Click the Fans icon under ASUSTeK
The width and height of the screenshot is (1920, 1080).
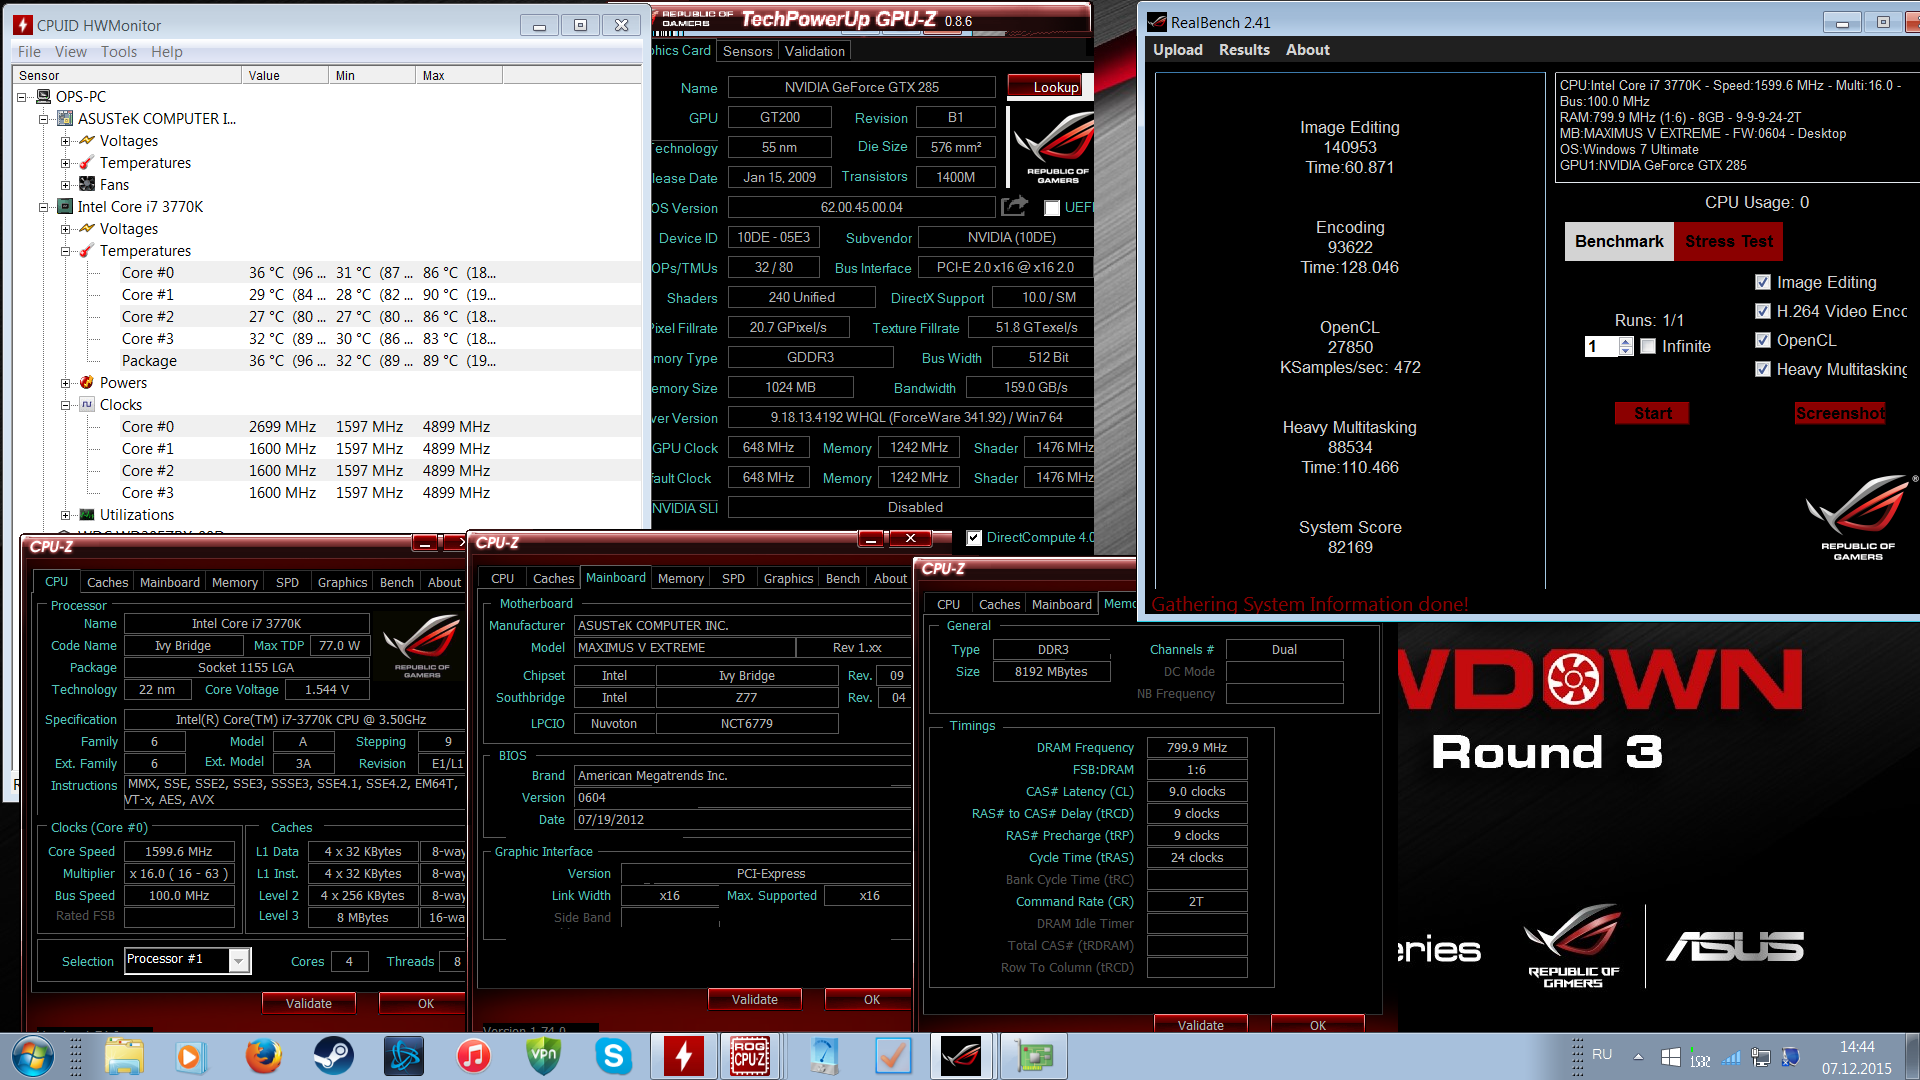click(x=87, y=185)
